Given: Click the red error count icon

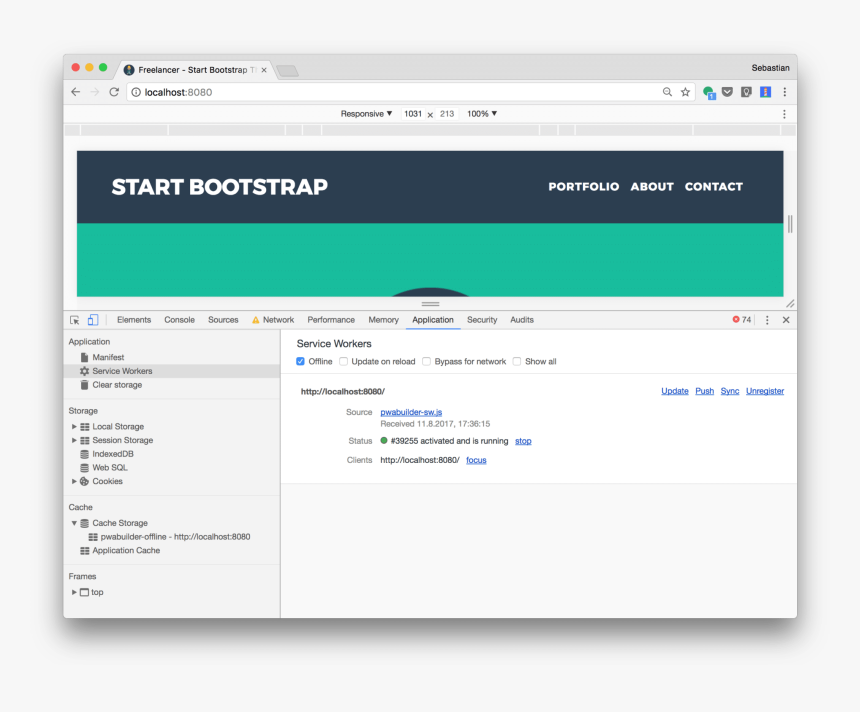Looking at the screenshot, I should 736,320.
